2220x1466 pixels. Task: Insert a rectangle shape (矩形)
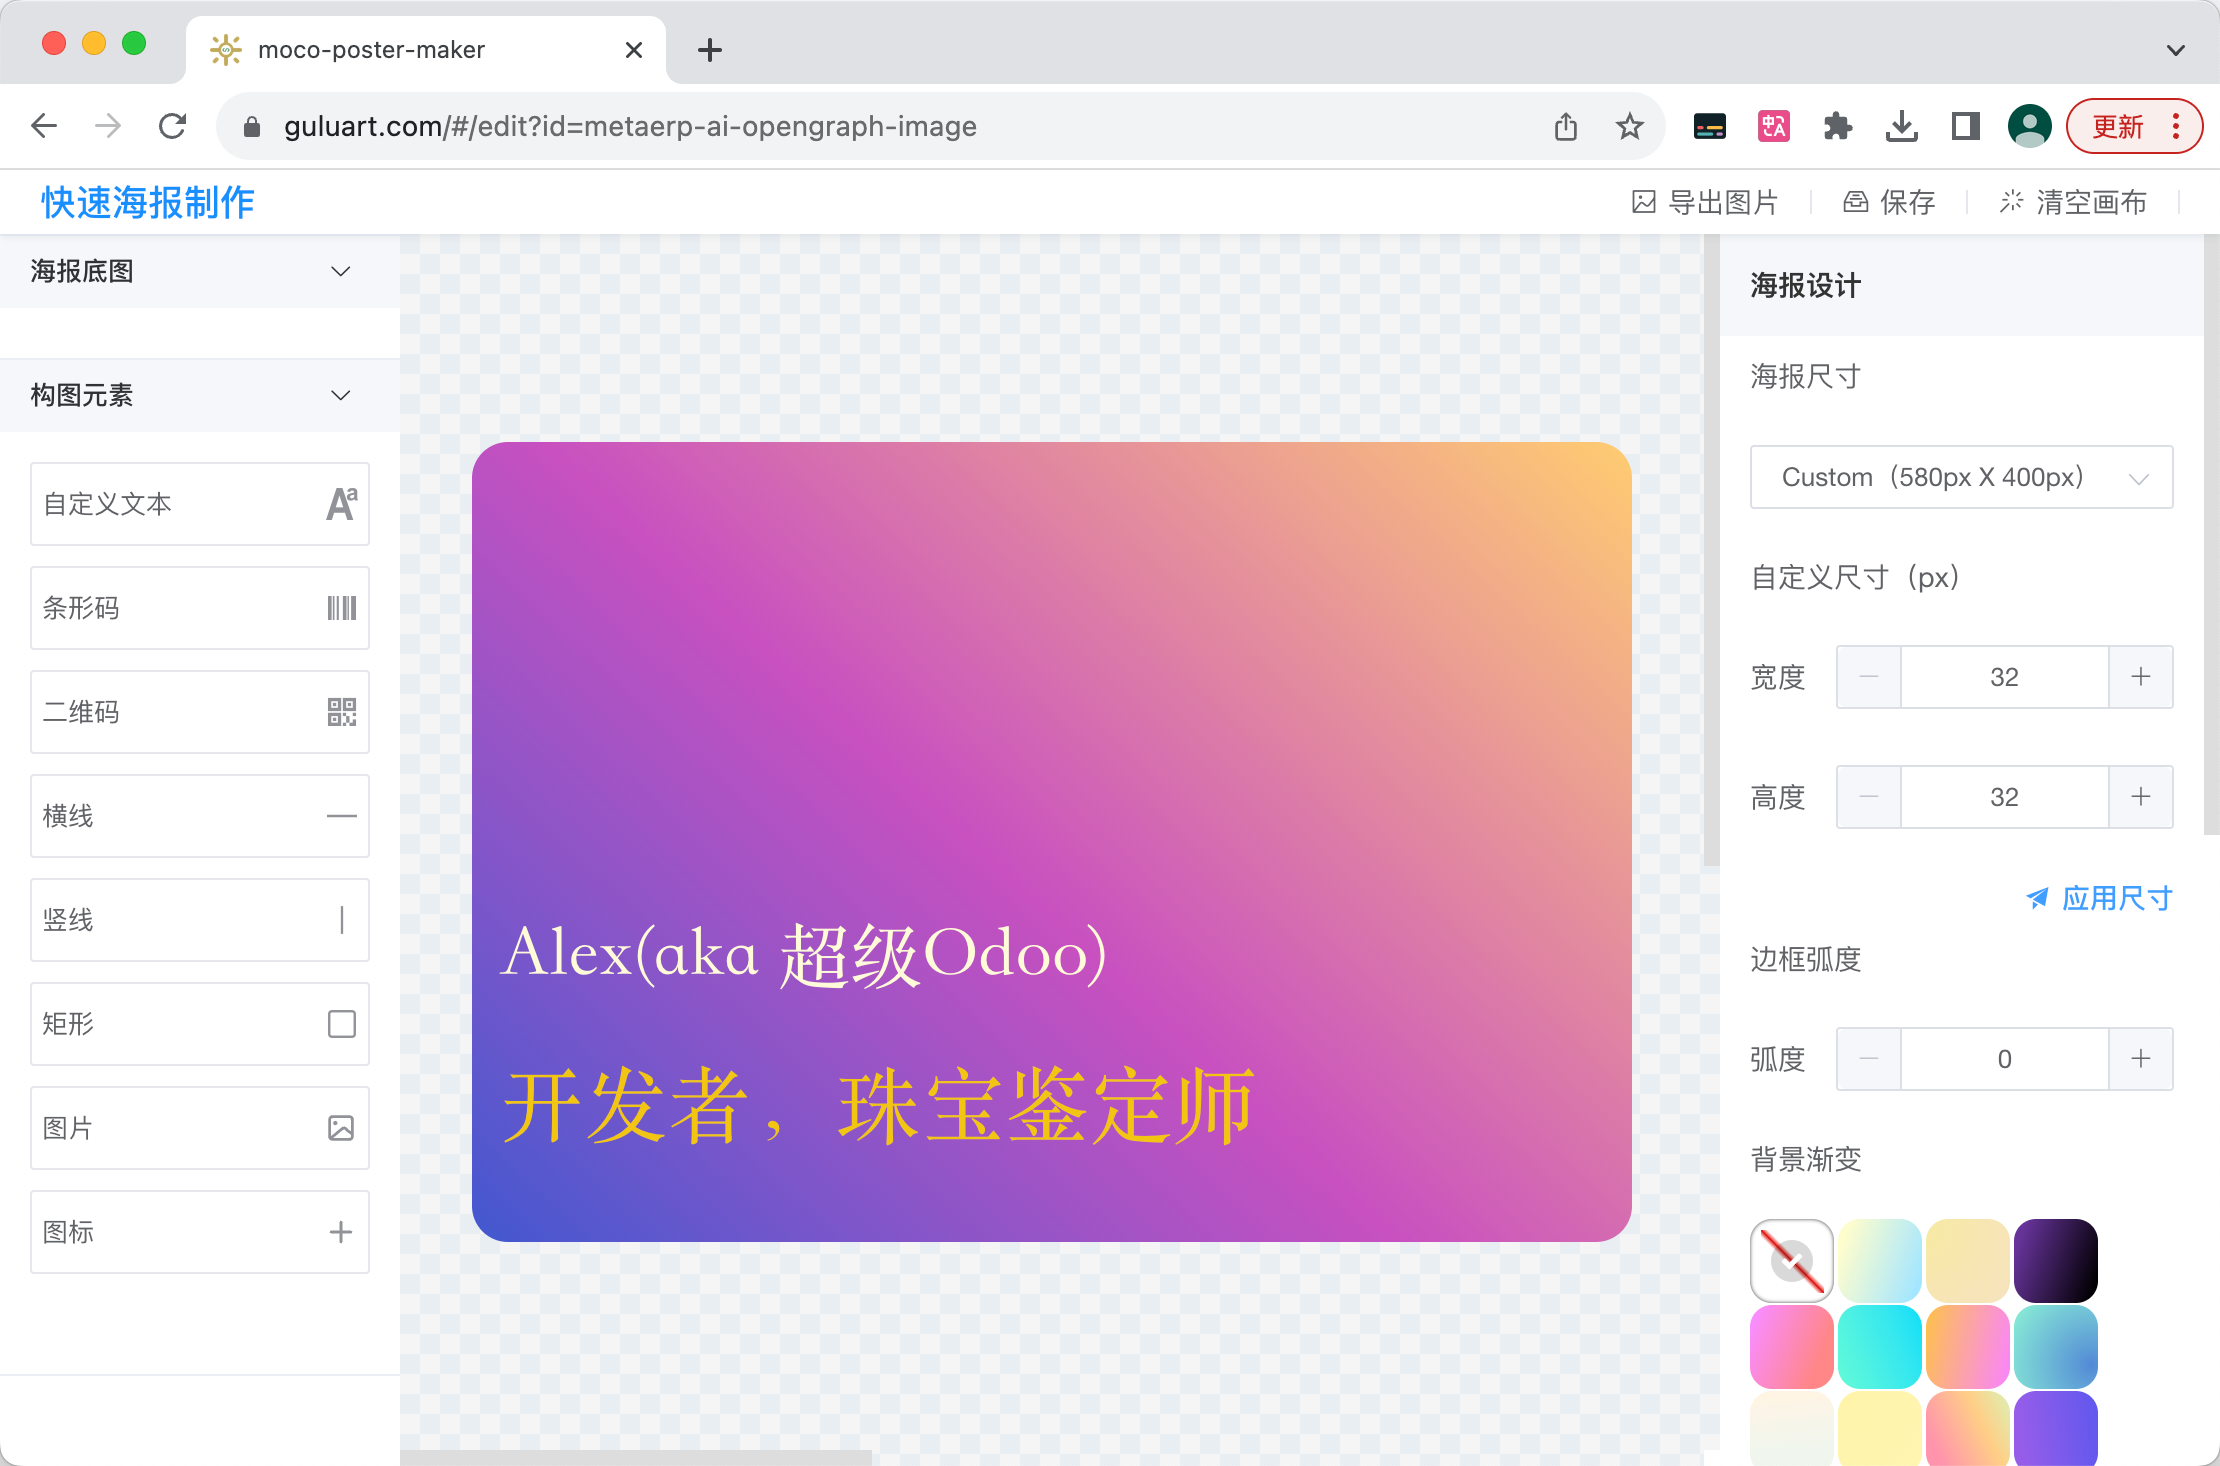[x=199, y=1024]
